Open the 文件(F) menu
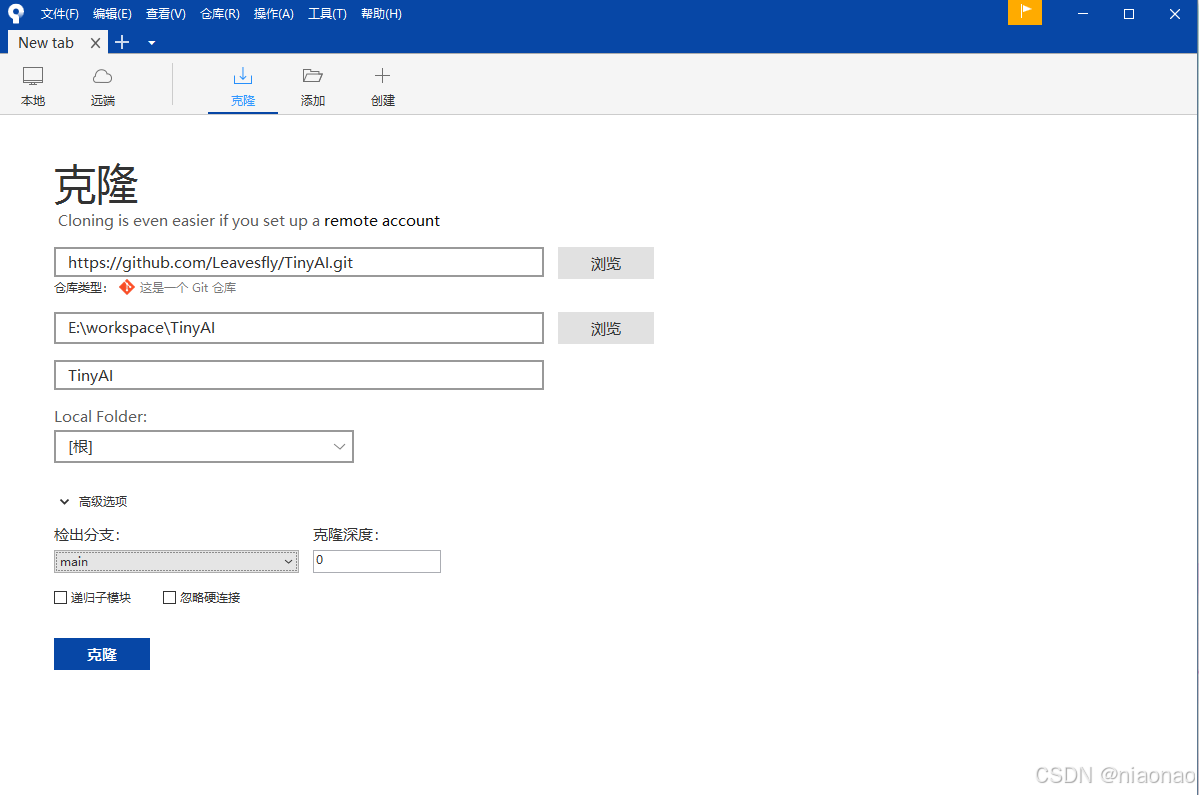Viewport: 1199px width, 795px height. (60, 14)
